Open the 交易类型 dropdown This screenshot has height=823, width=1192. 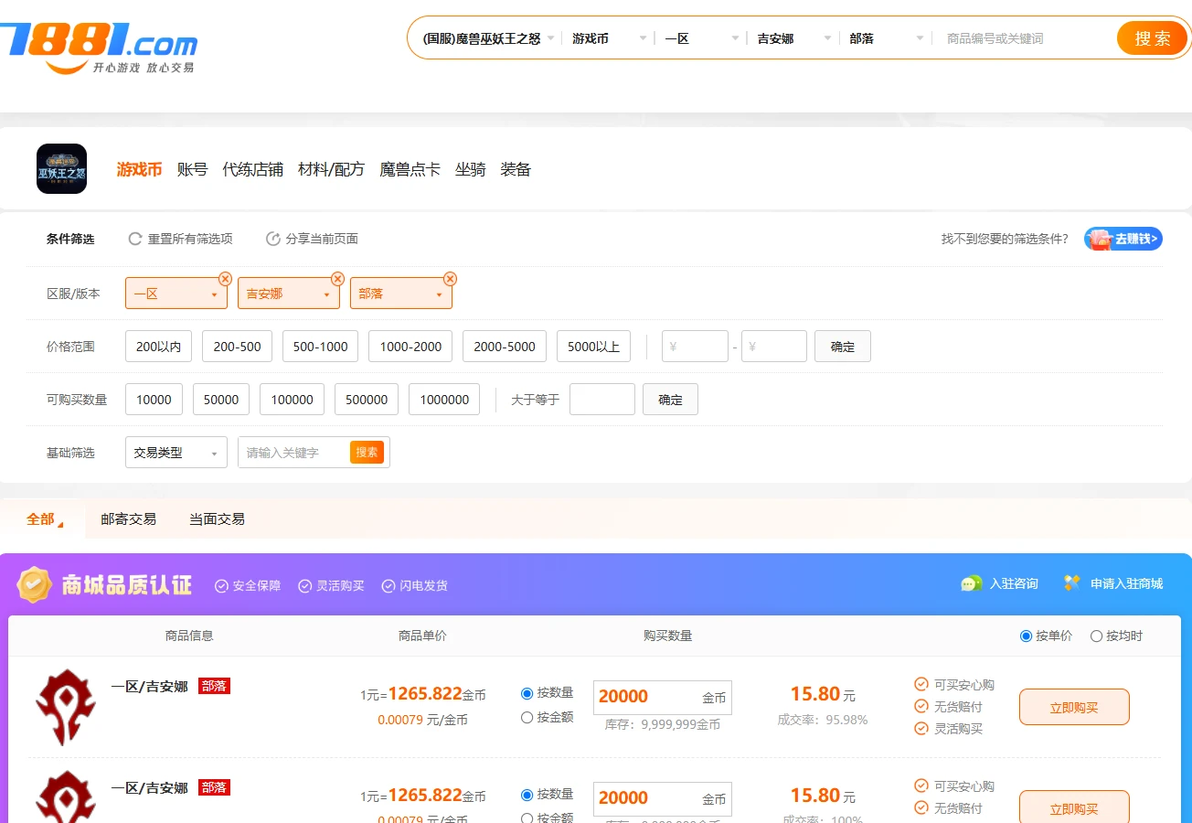coord(176,452)
